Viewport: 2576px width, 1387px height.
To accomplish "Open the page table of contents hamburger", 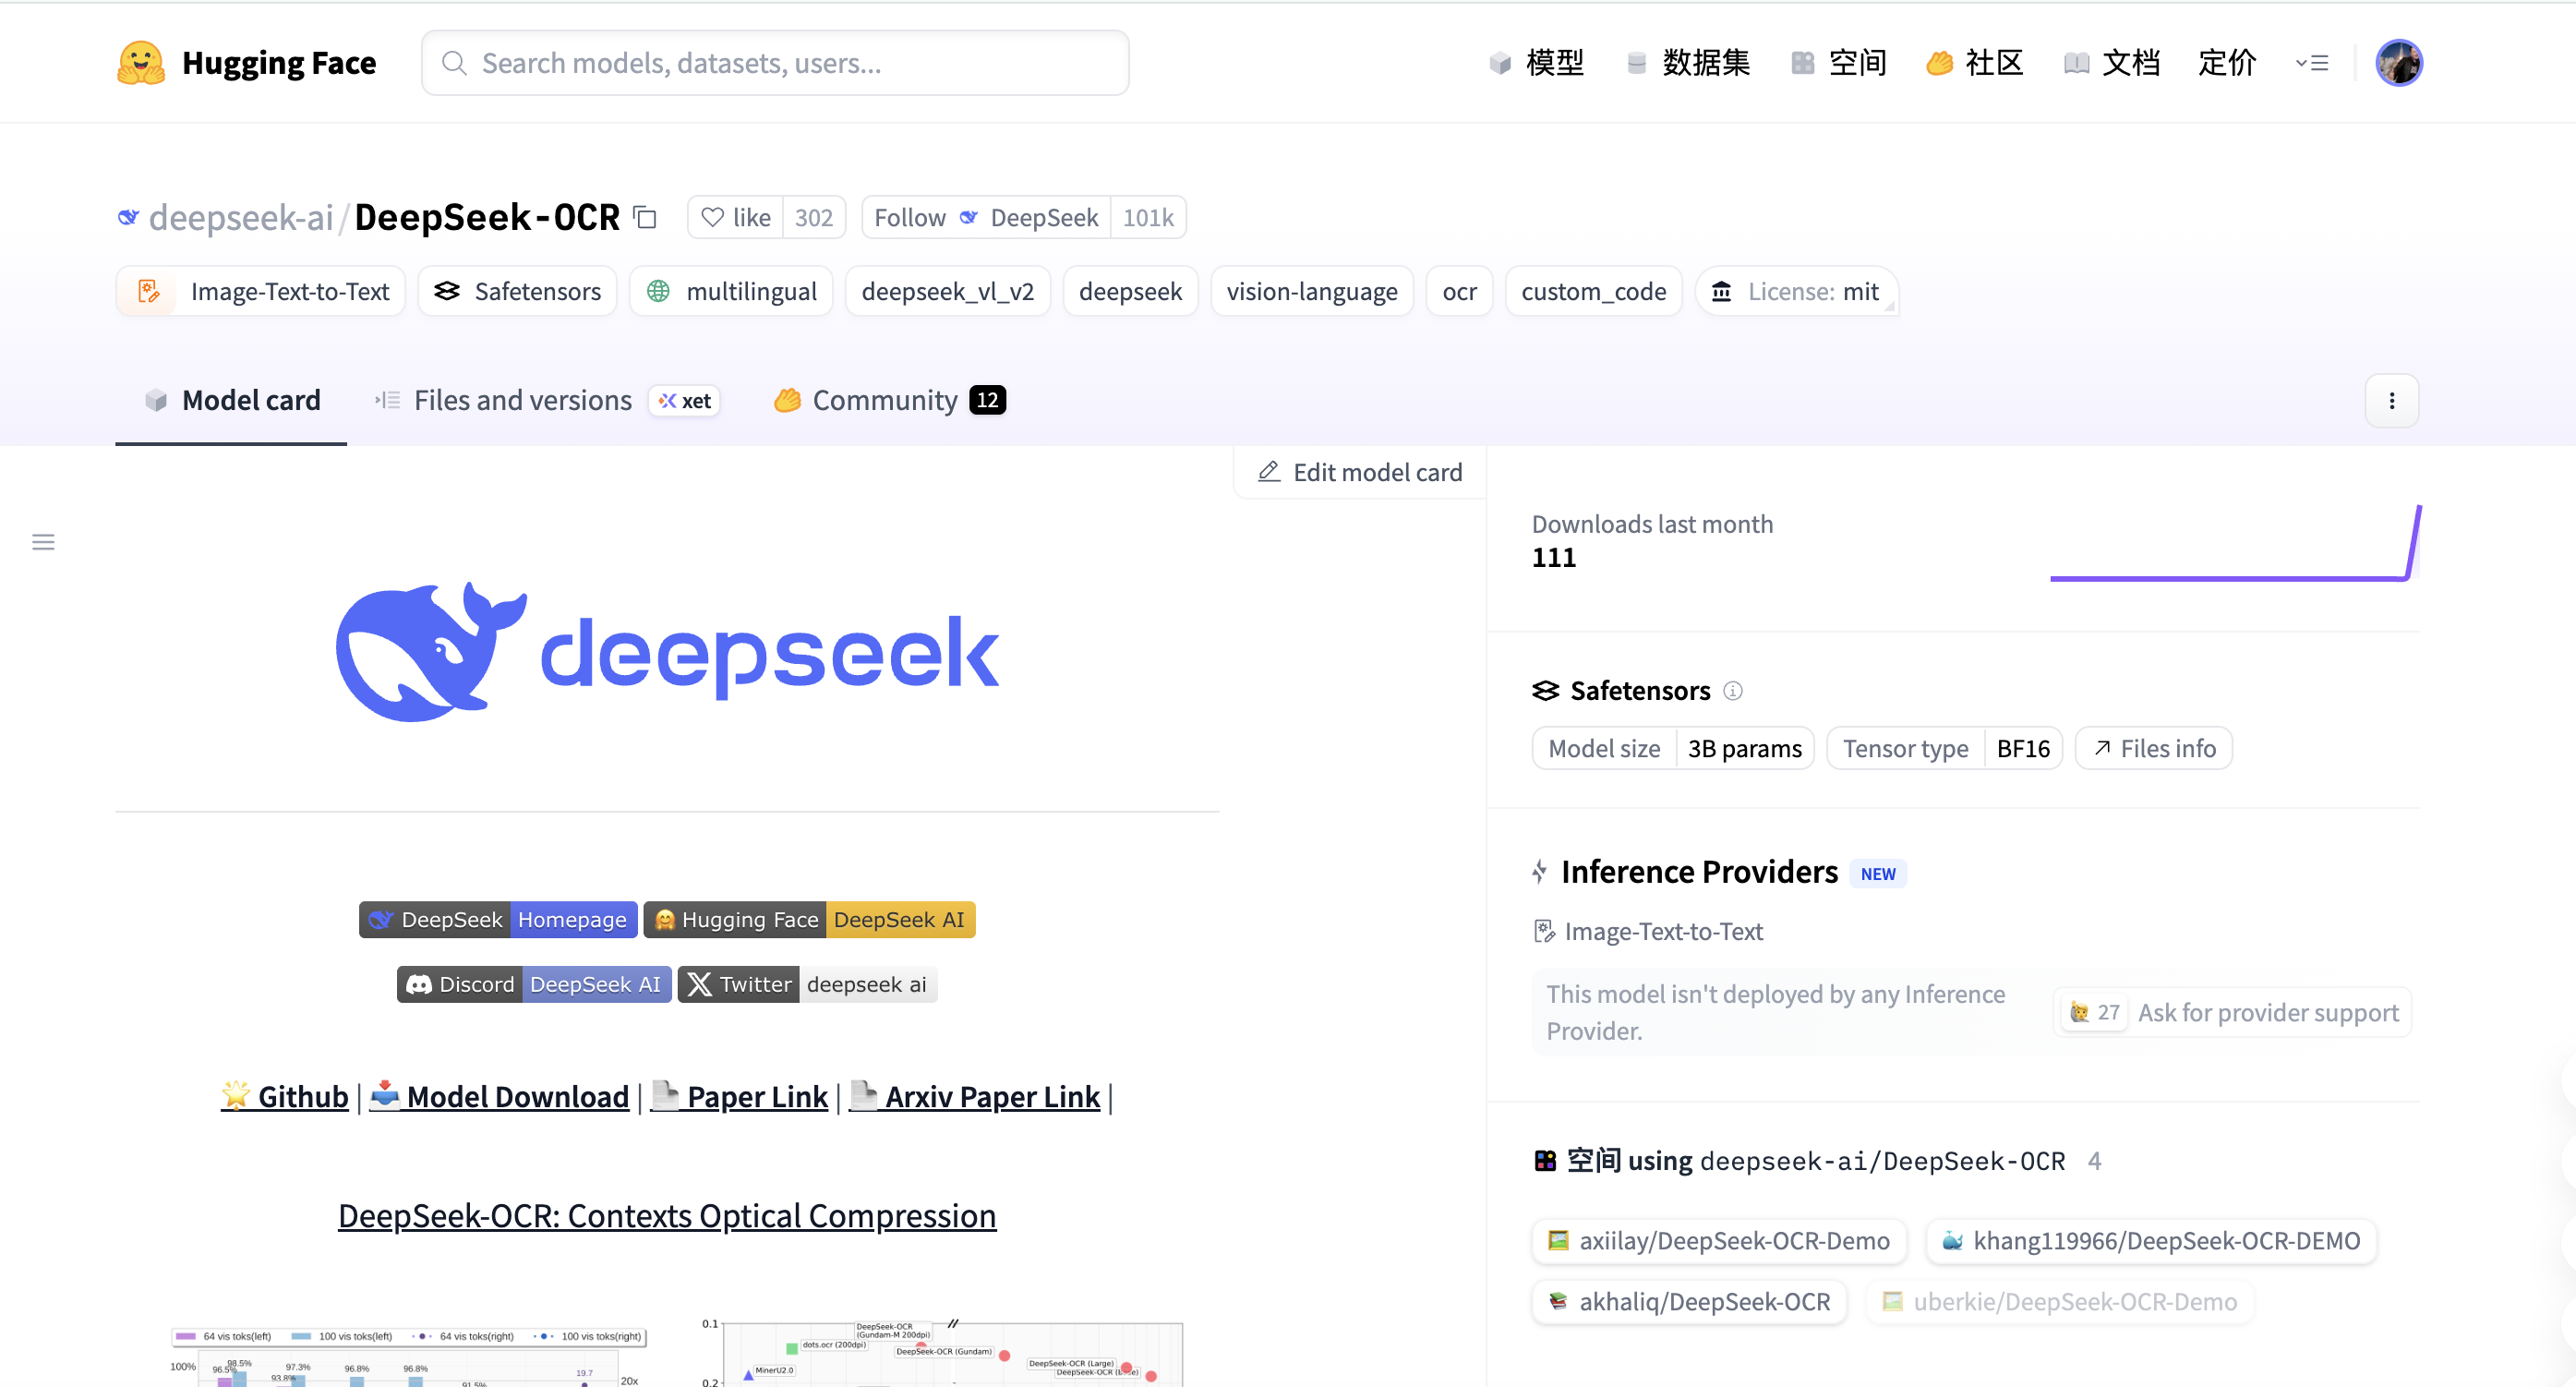I will coord(43,541).
